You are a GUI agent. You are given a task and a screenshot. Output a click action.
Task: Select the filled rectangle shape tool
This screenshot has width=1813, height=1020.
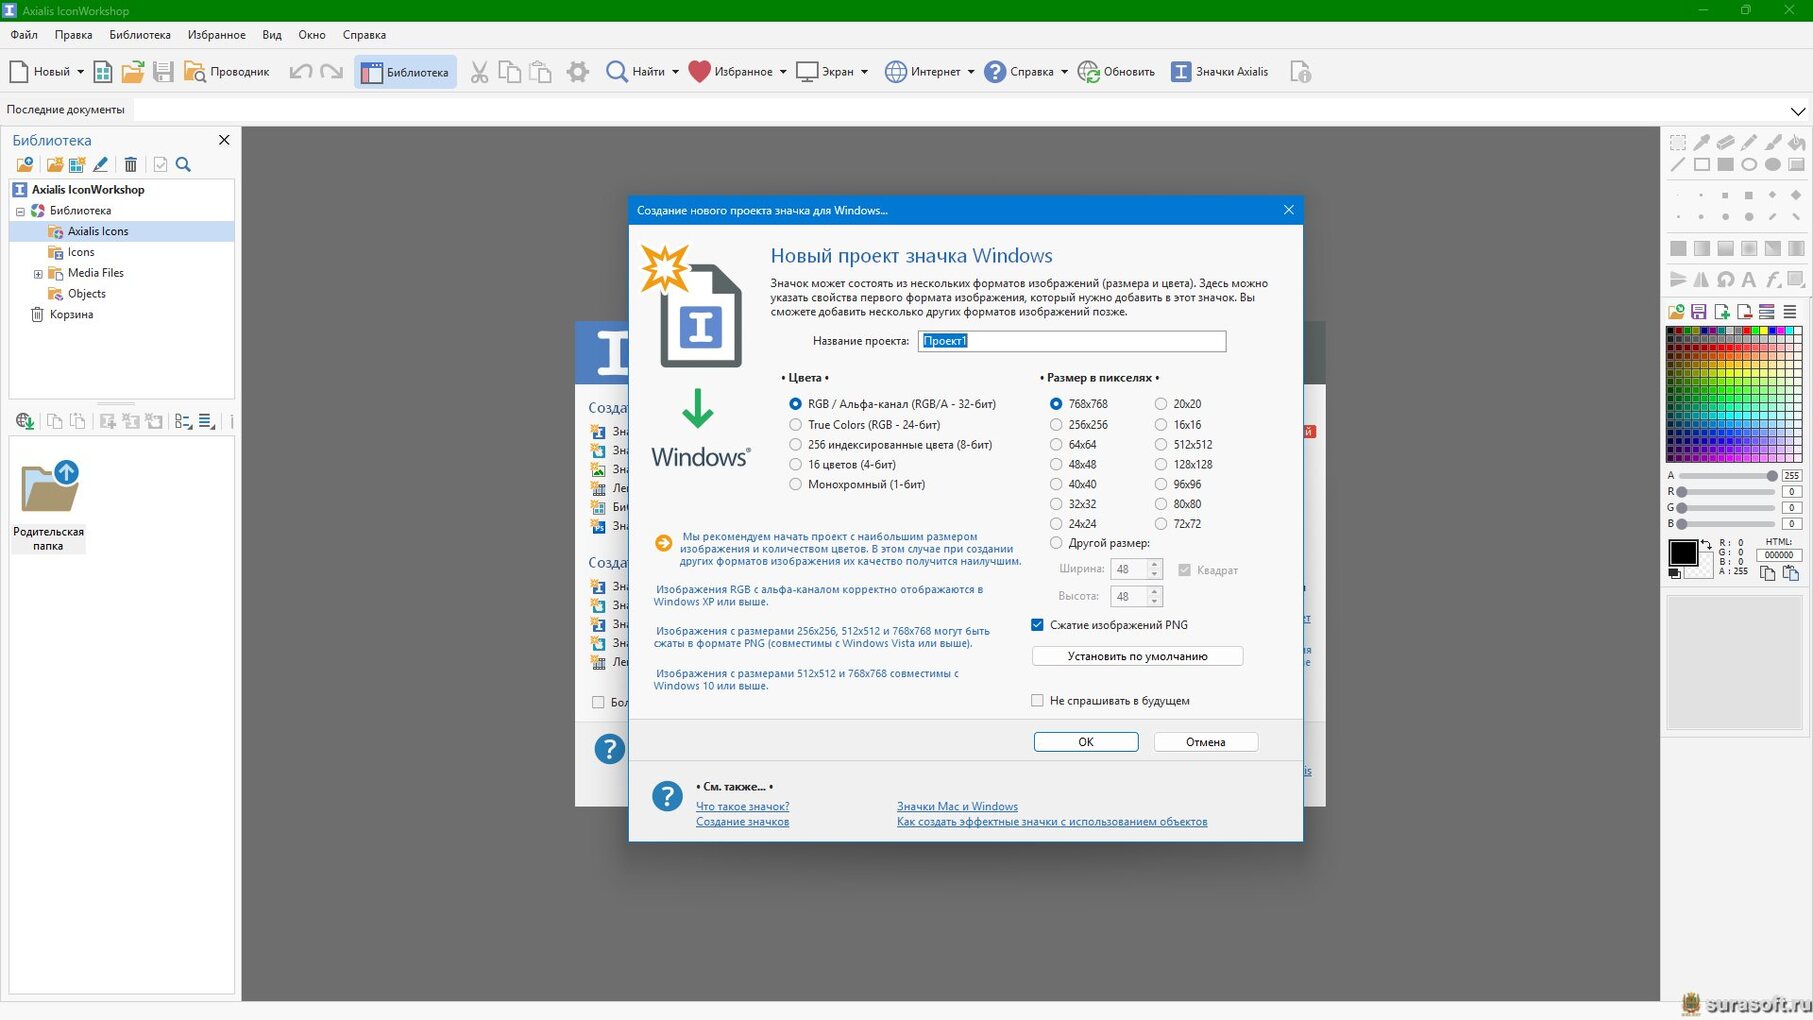point(1726,165)
